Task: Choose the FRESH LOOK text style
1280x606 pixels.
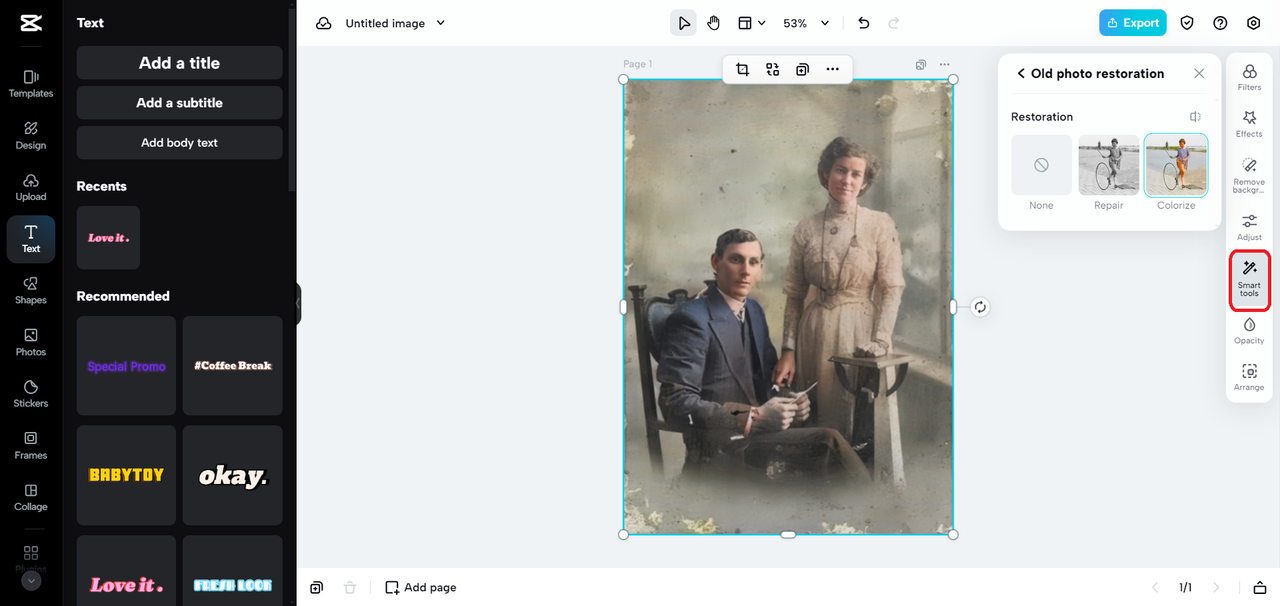Action: point(233,571)
